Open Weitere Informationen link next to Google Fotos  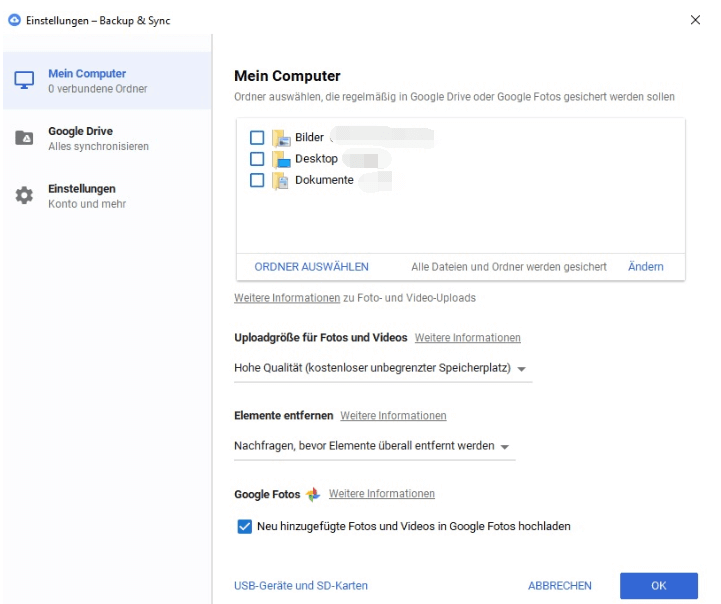[382, 494]
